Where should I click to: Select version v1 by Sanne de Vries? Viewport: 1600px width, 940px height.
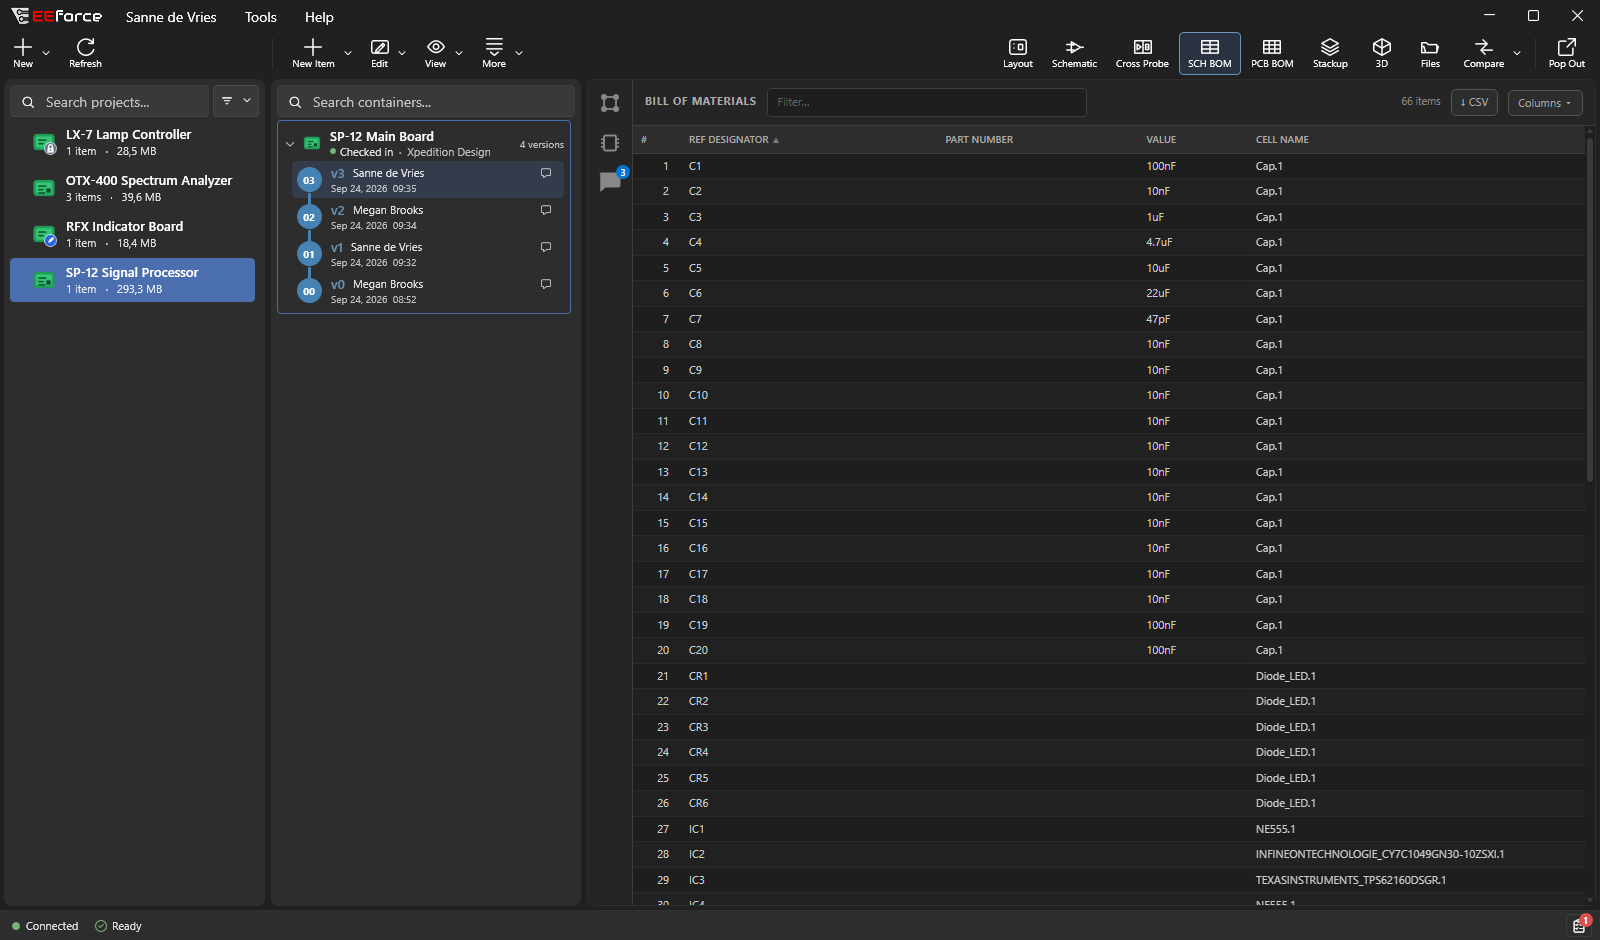428,254
